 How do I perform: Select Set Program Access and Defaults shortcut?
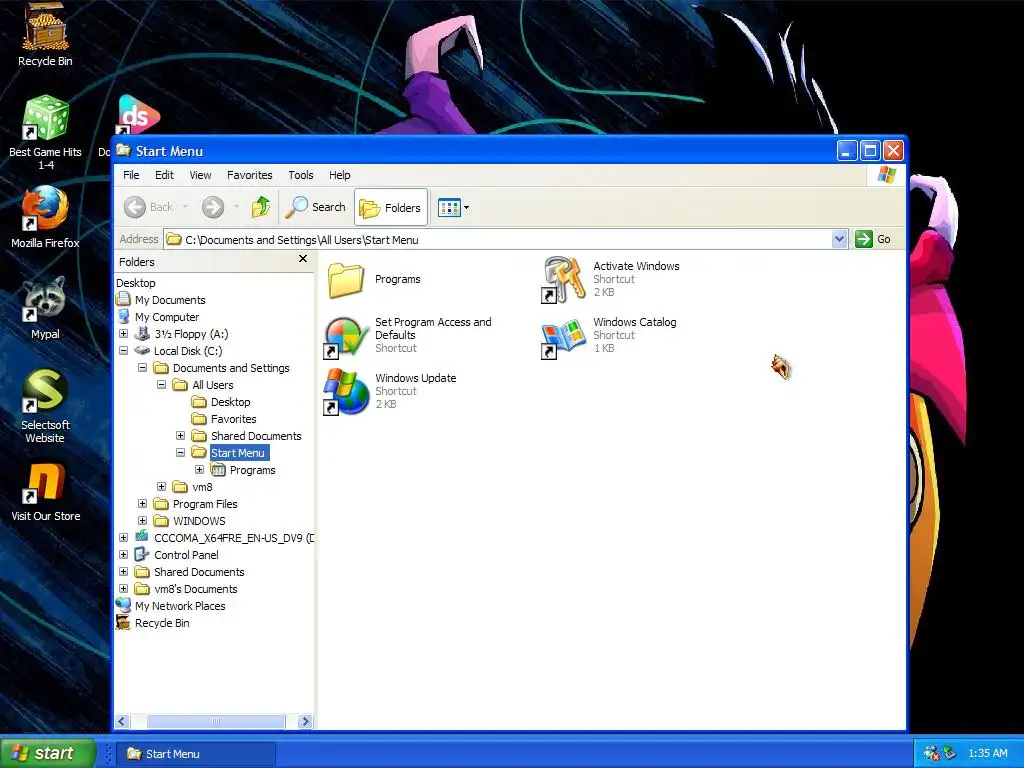click(345, 336)
